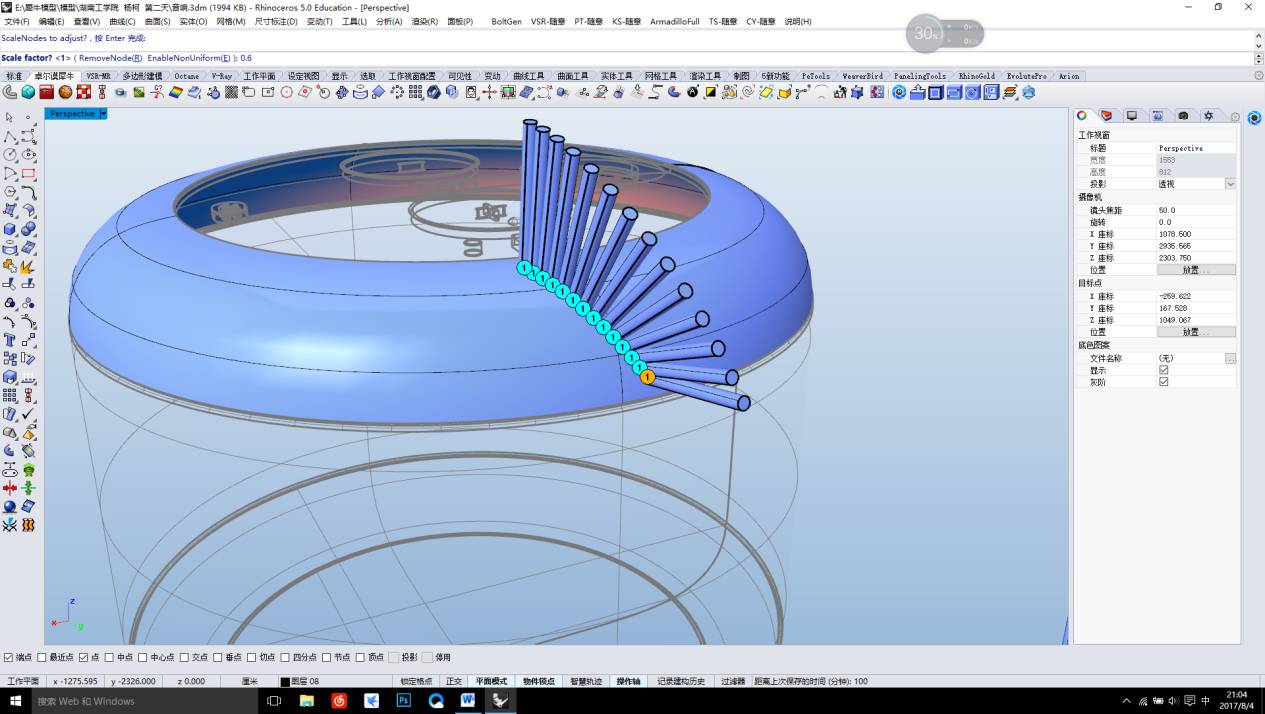
Task: Open the camera icon tab in properties panel
Action: click(x=1183, y=116)
